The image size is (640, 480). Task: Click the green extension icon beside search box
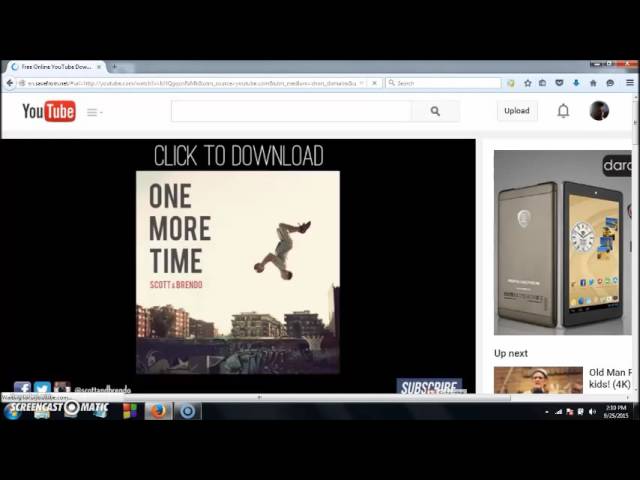(x=510, y=83)
